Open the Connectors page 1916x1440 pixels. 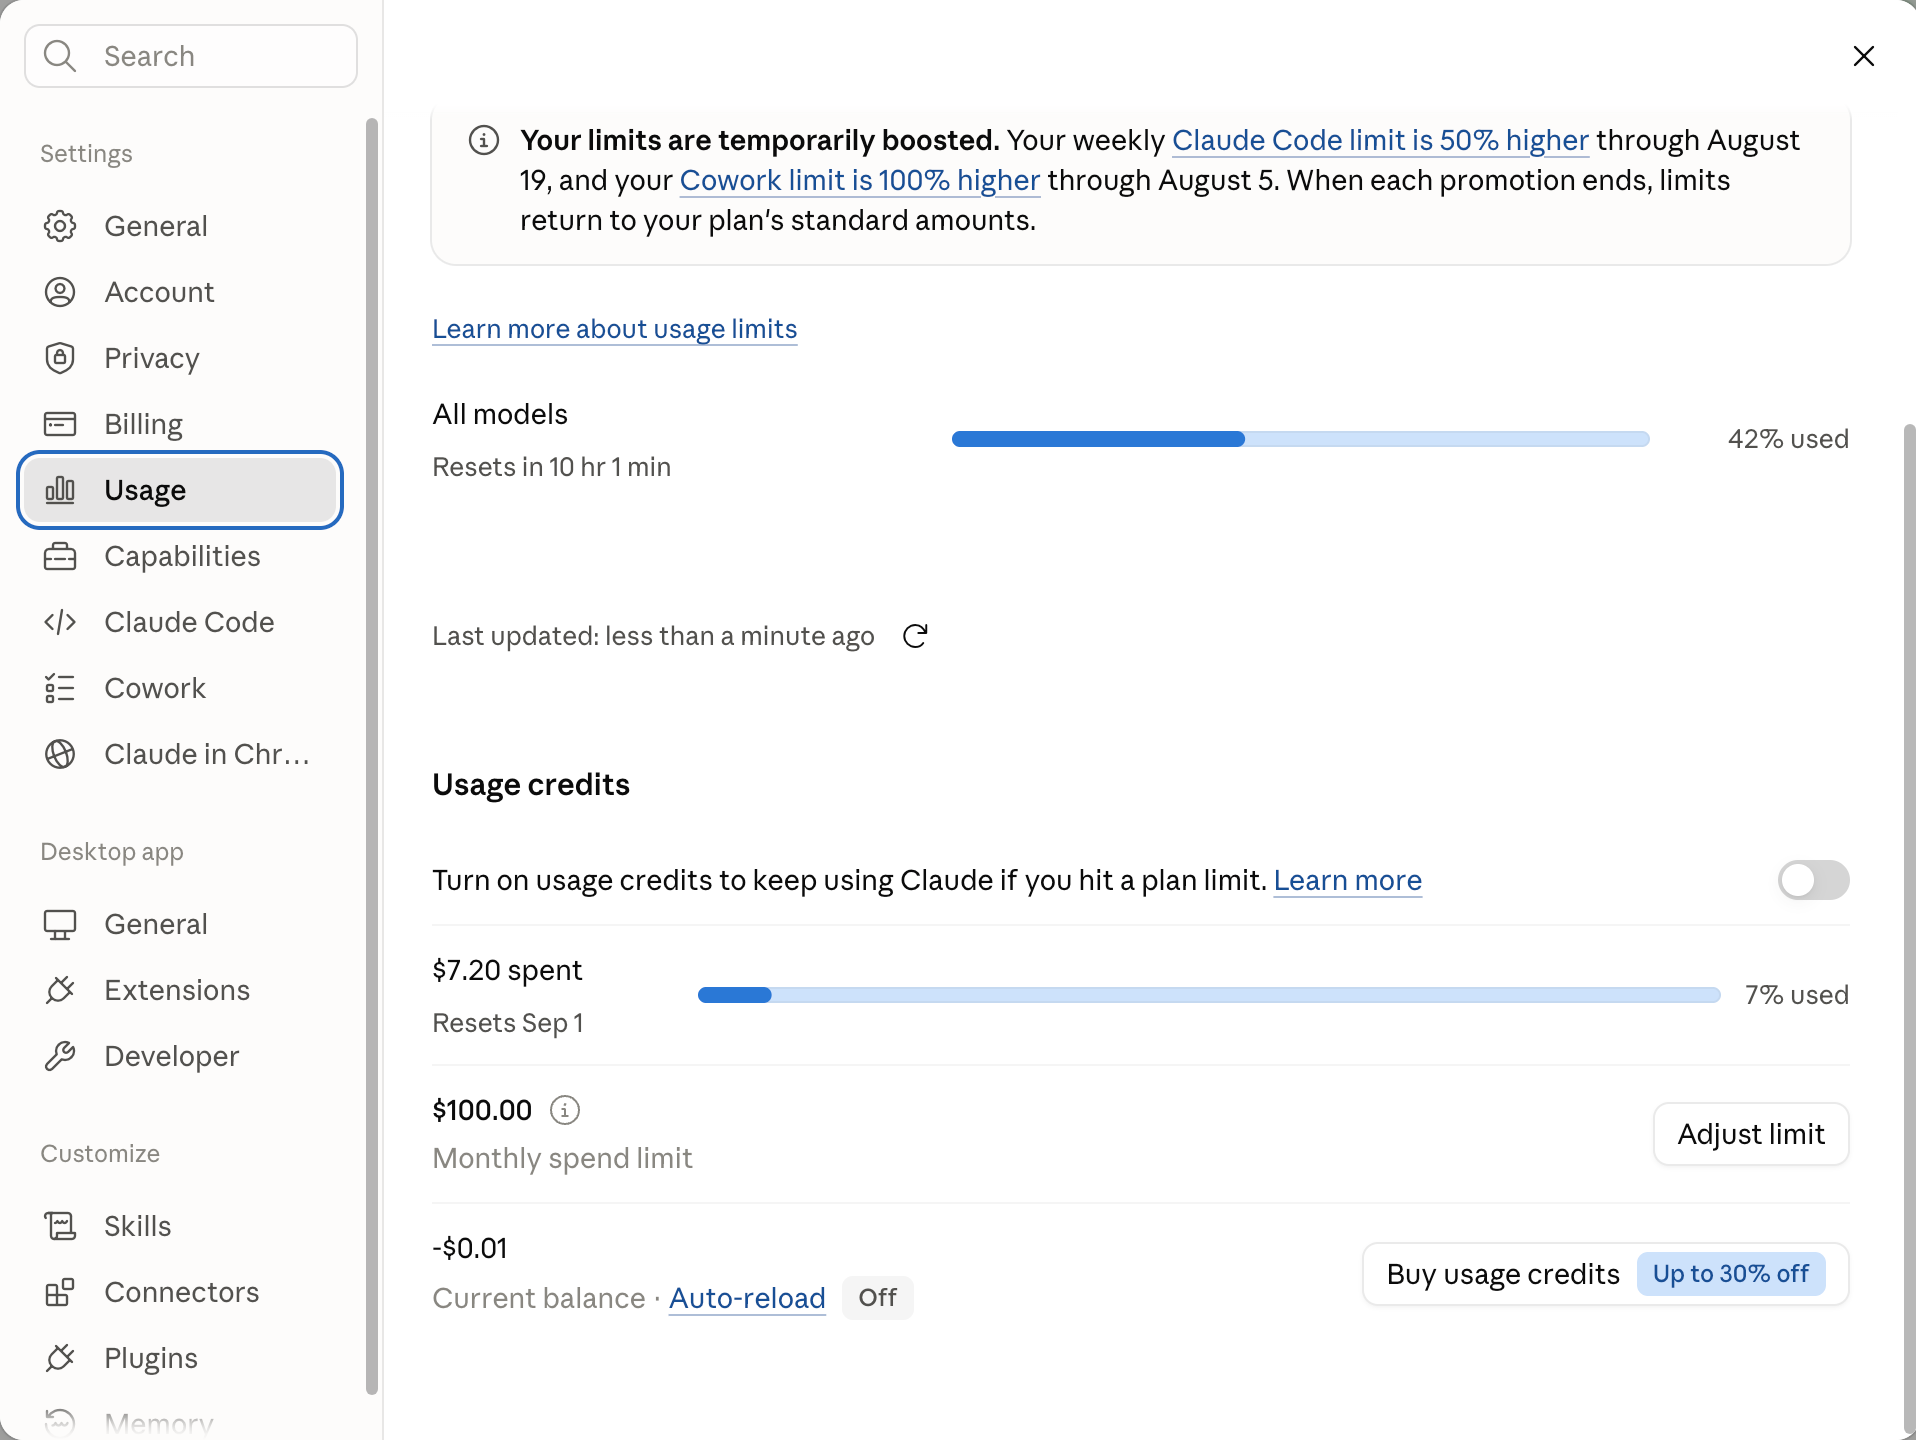[180, 1292]
